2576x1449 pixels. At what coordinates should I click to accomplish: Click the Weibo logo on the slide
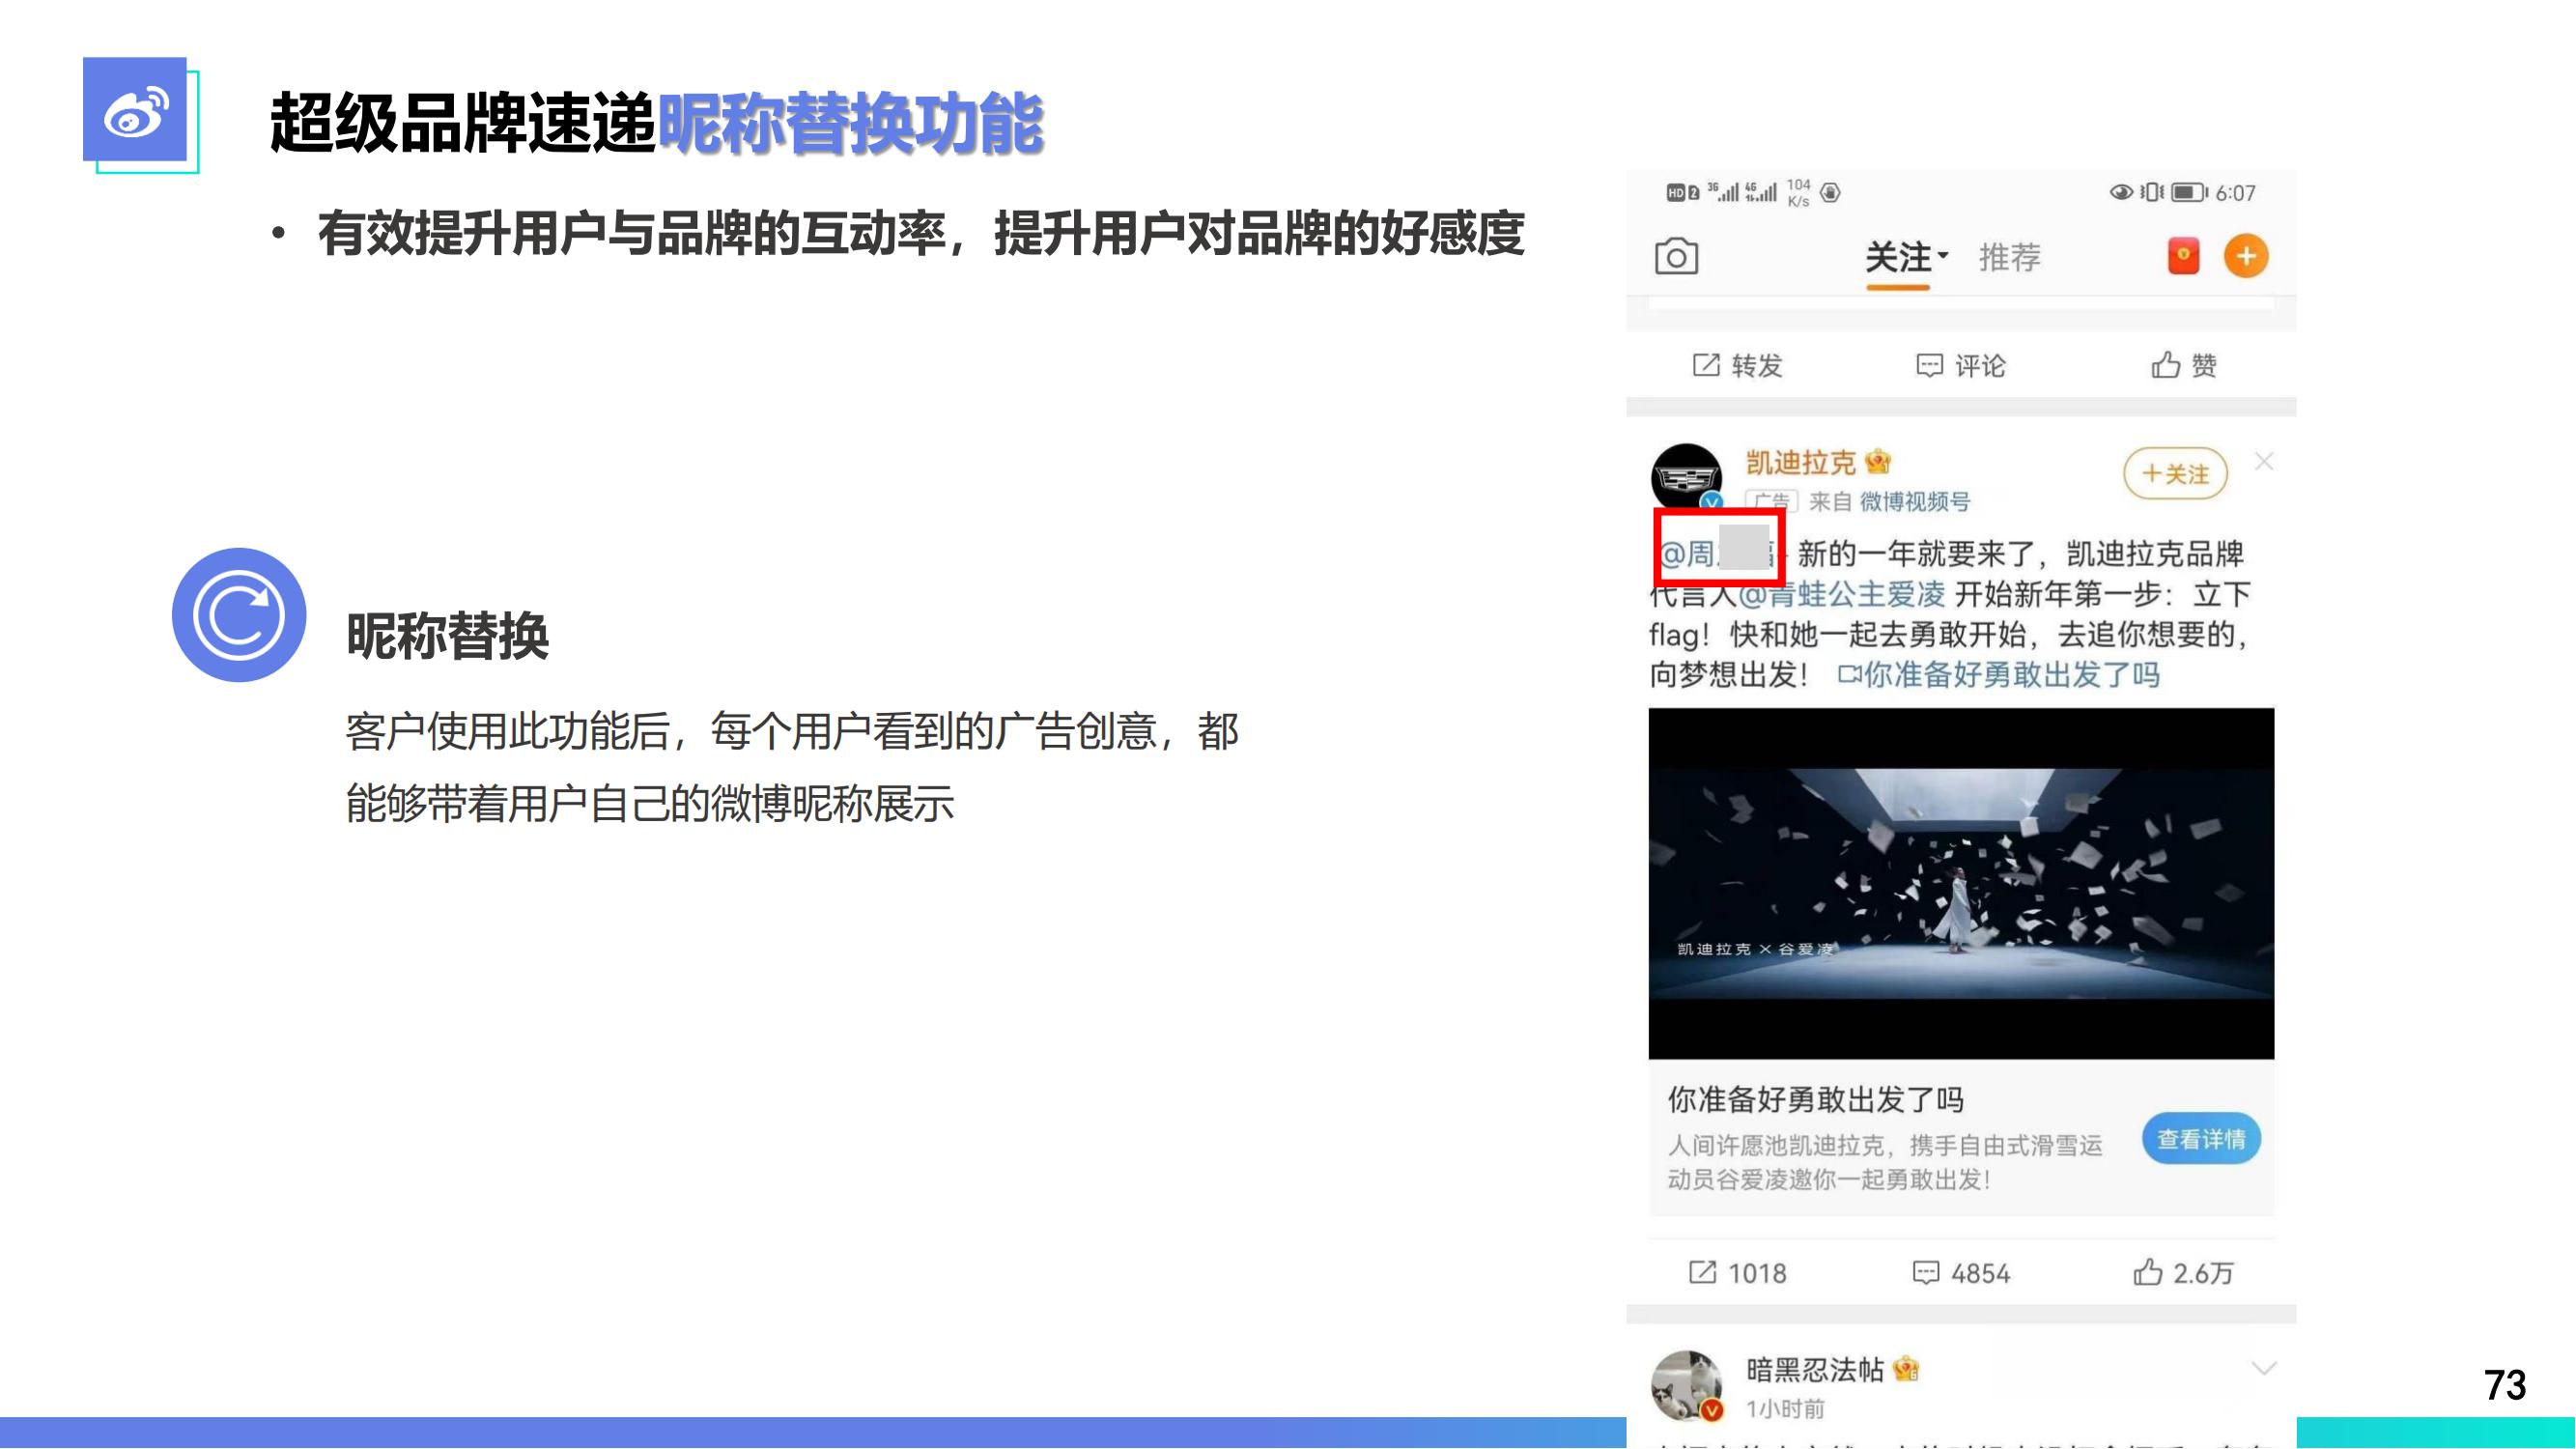(x=135, y=109)
